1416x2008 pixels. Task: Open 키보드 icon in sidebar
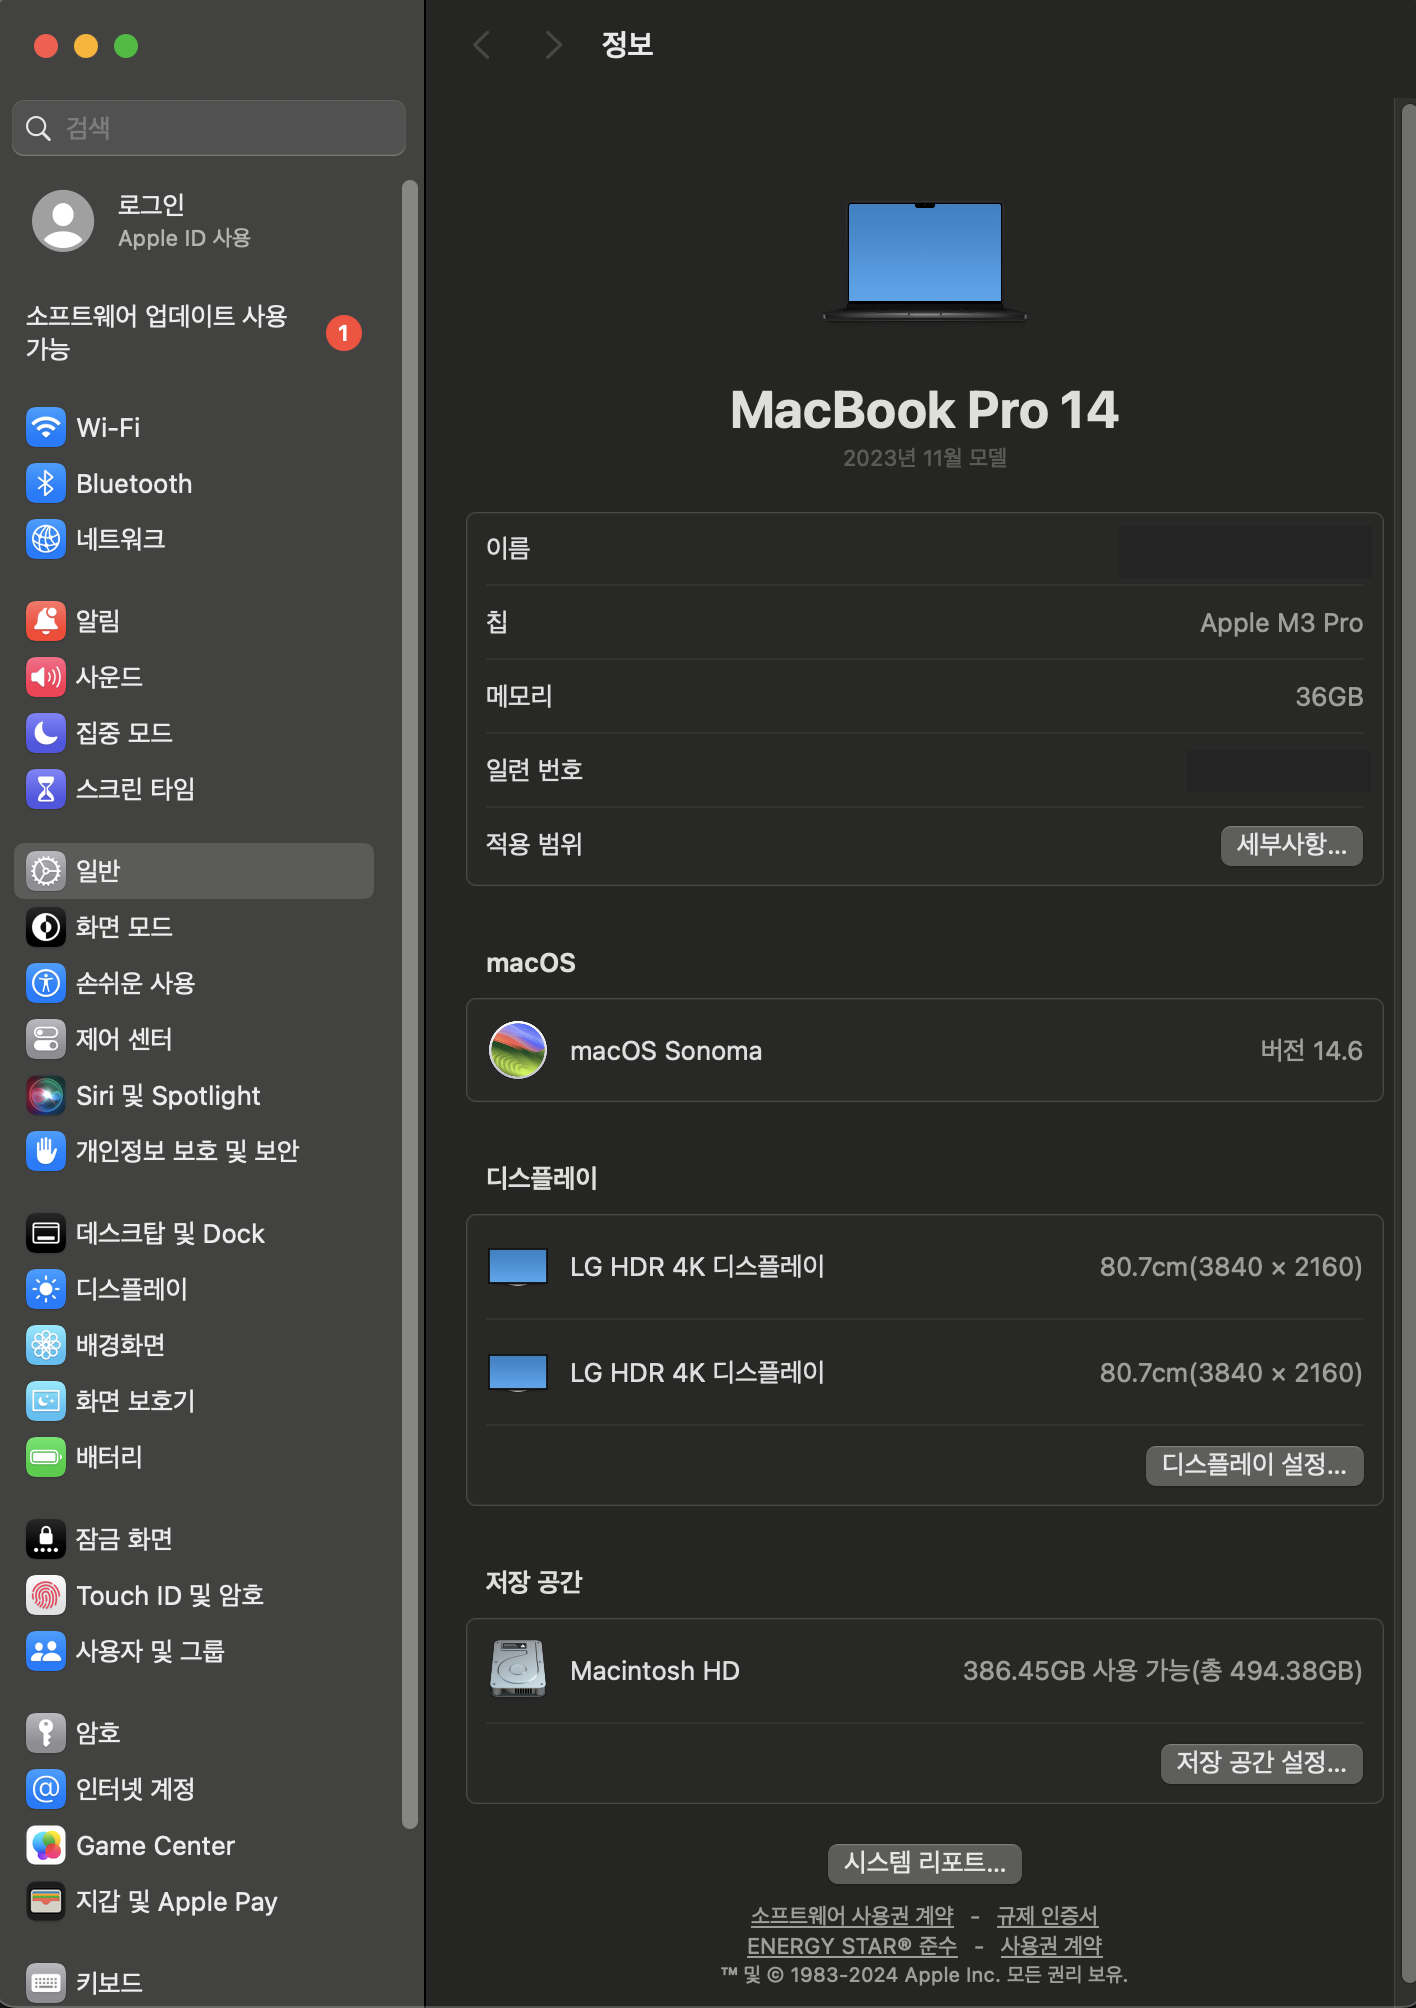click(x=46, y=1982)
